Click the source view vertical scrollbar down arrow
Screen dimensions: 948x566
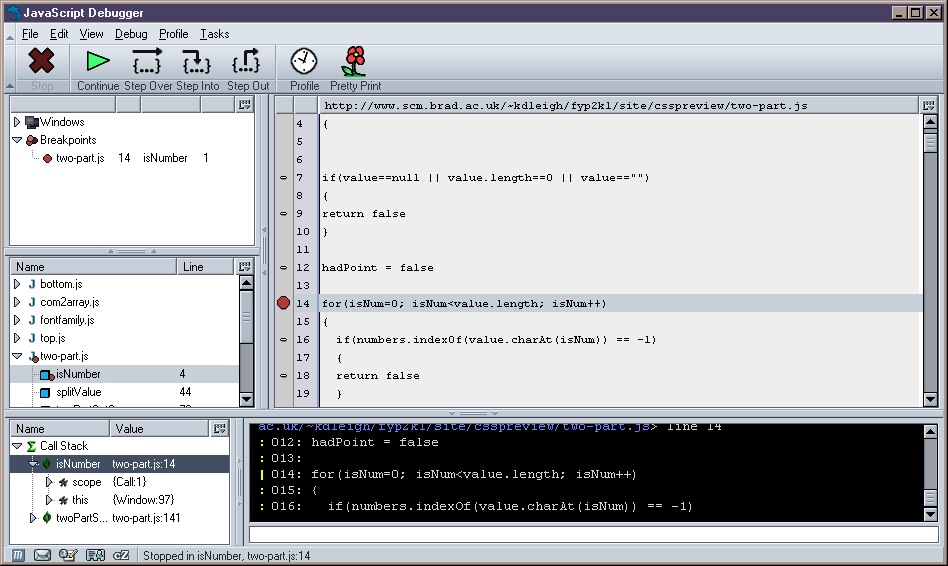click(930, 400)
